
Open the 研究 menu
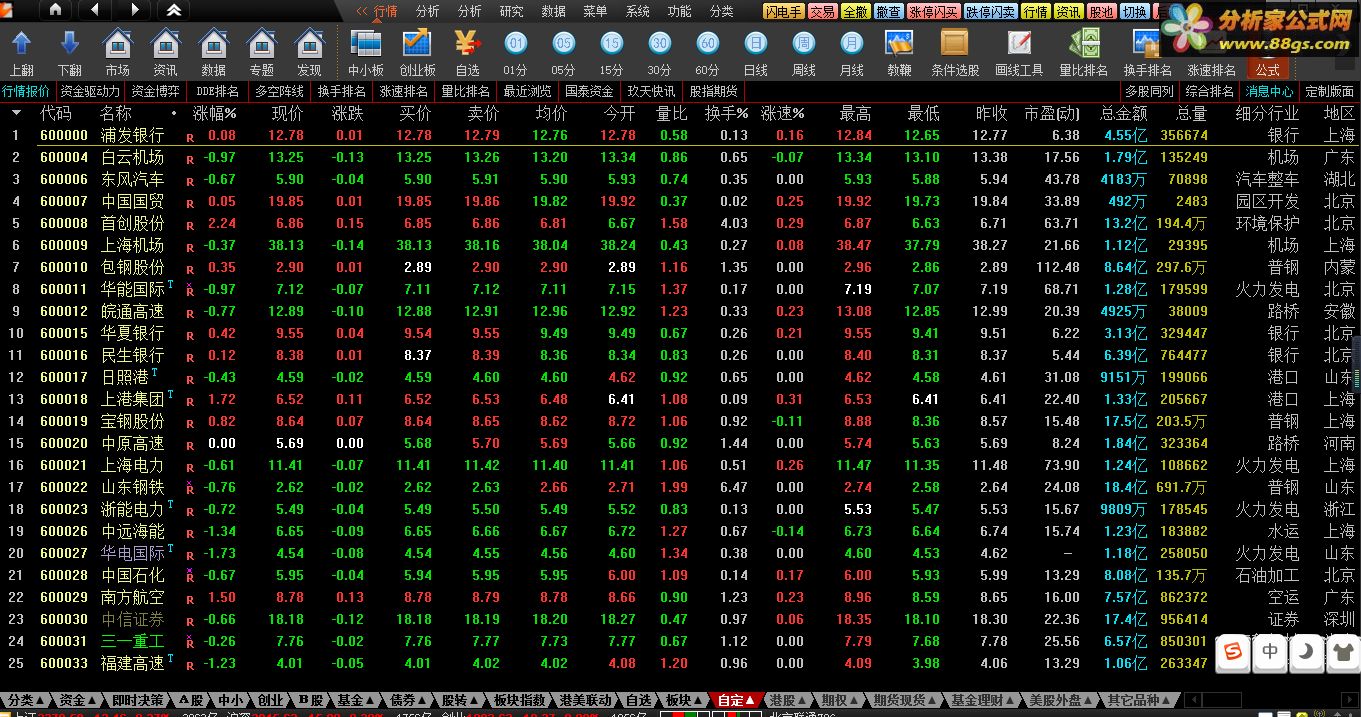(x=511, y=11)
